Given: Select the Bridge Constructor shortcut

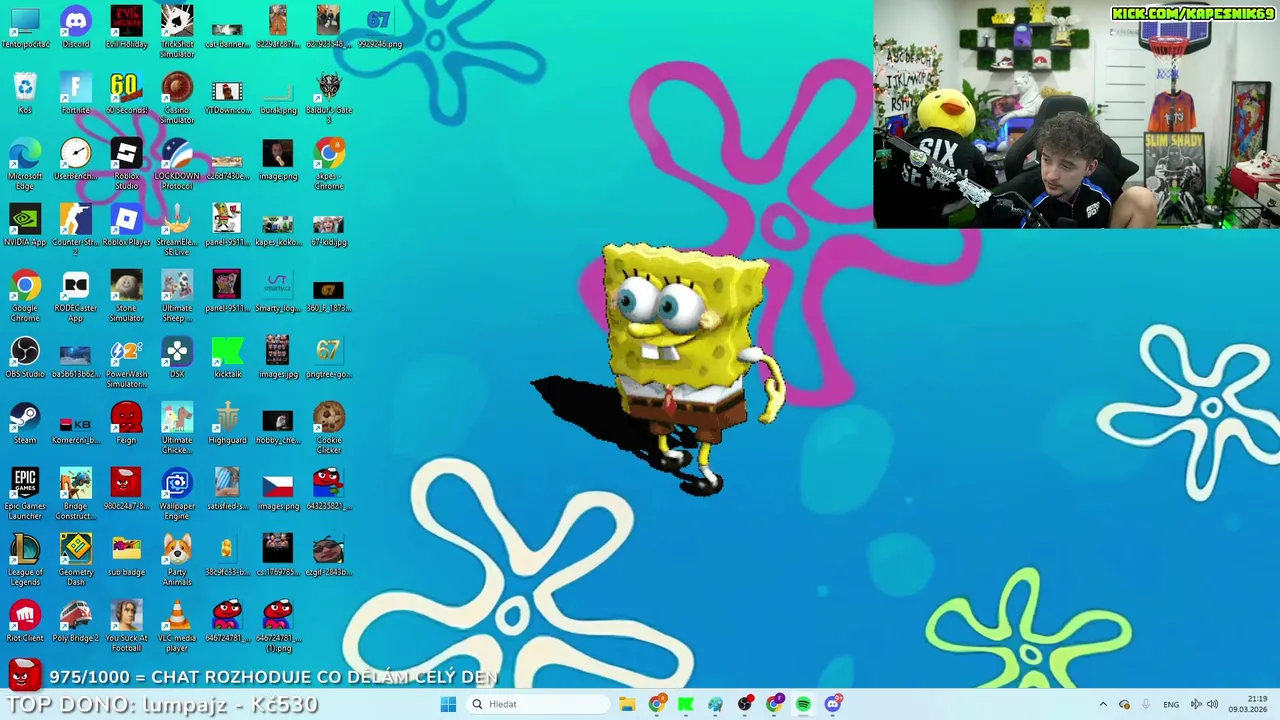Looking at the screenshot, I should [x=75, y=493].
